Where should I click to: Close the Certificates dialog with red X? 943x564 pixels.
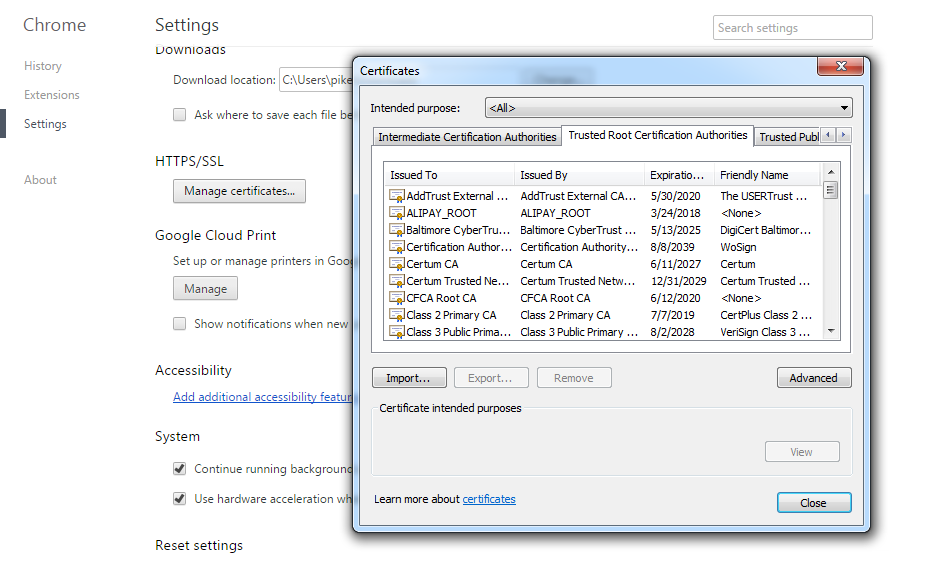840,66
